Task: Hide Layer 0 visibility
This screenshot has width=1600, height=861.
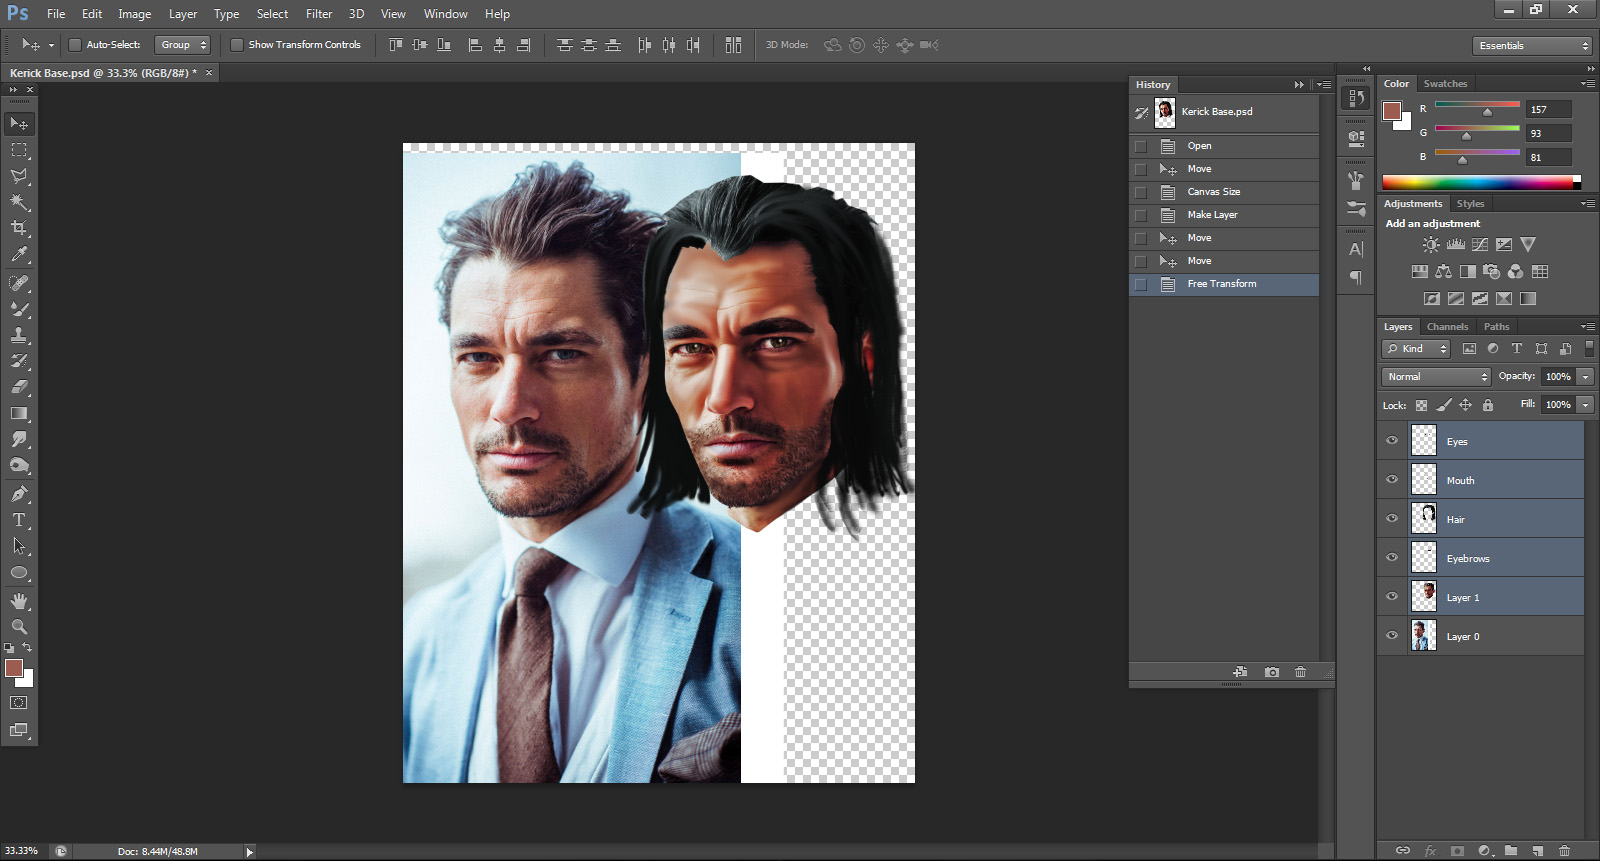Action: (1392, 636)
